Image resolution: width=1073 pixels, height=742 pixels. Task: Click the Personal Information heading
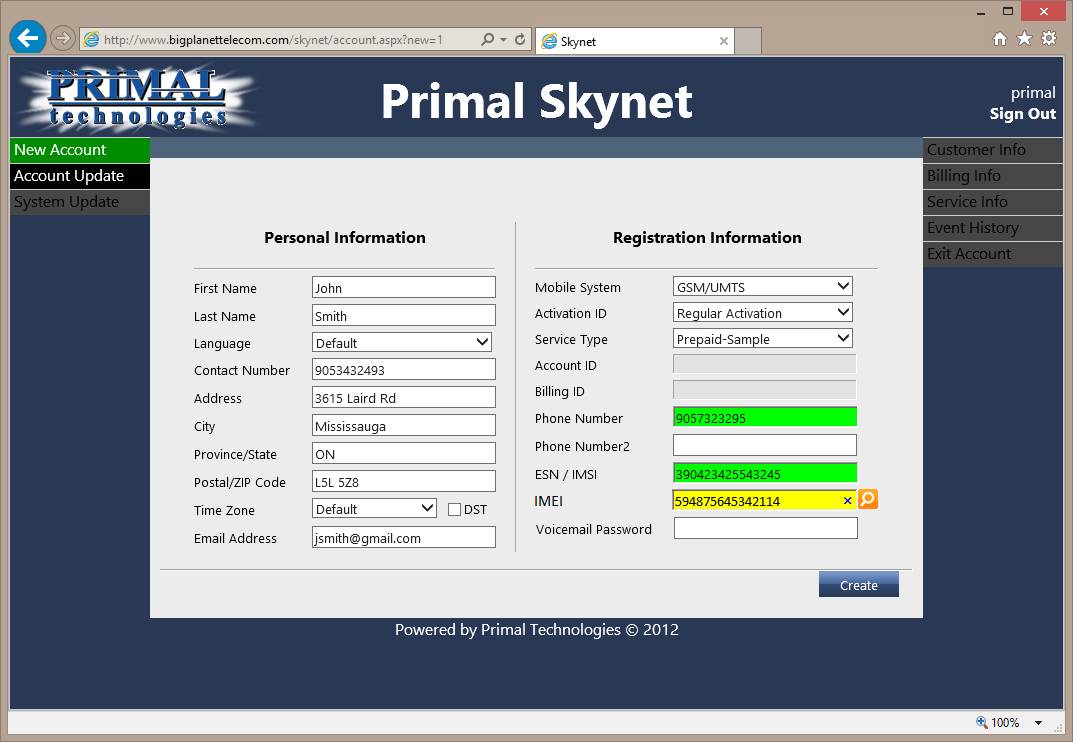click(x=345, y=238)
